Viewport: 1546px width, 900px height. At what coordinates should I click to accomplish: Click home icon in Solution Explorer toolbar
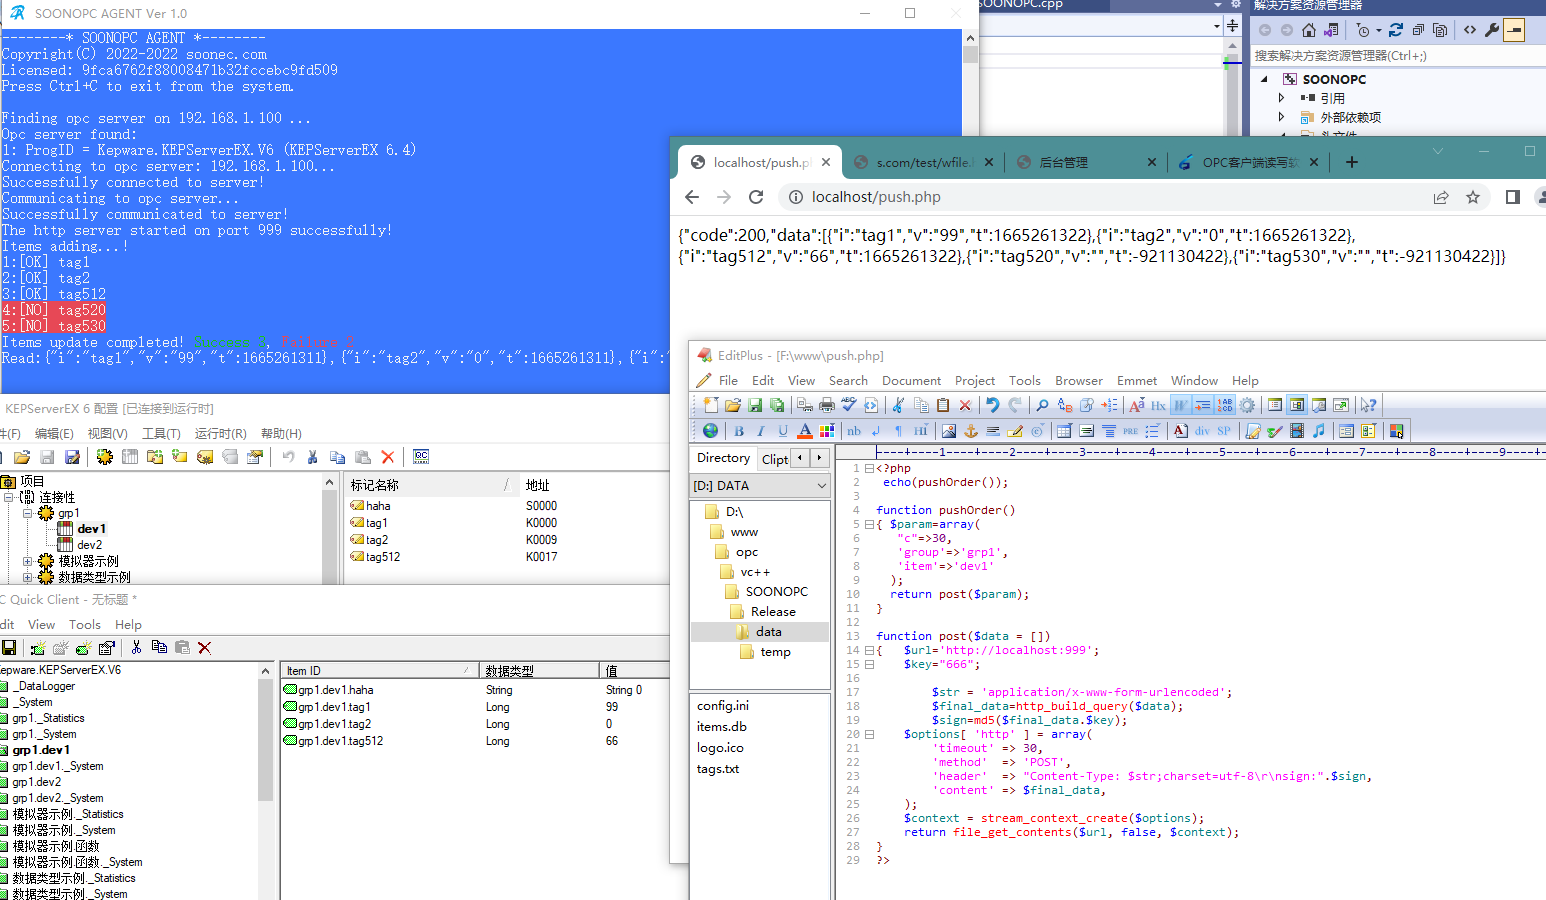coord(1309,30)
